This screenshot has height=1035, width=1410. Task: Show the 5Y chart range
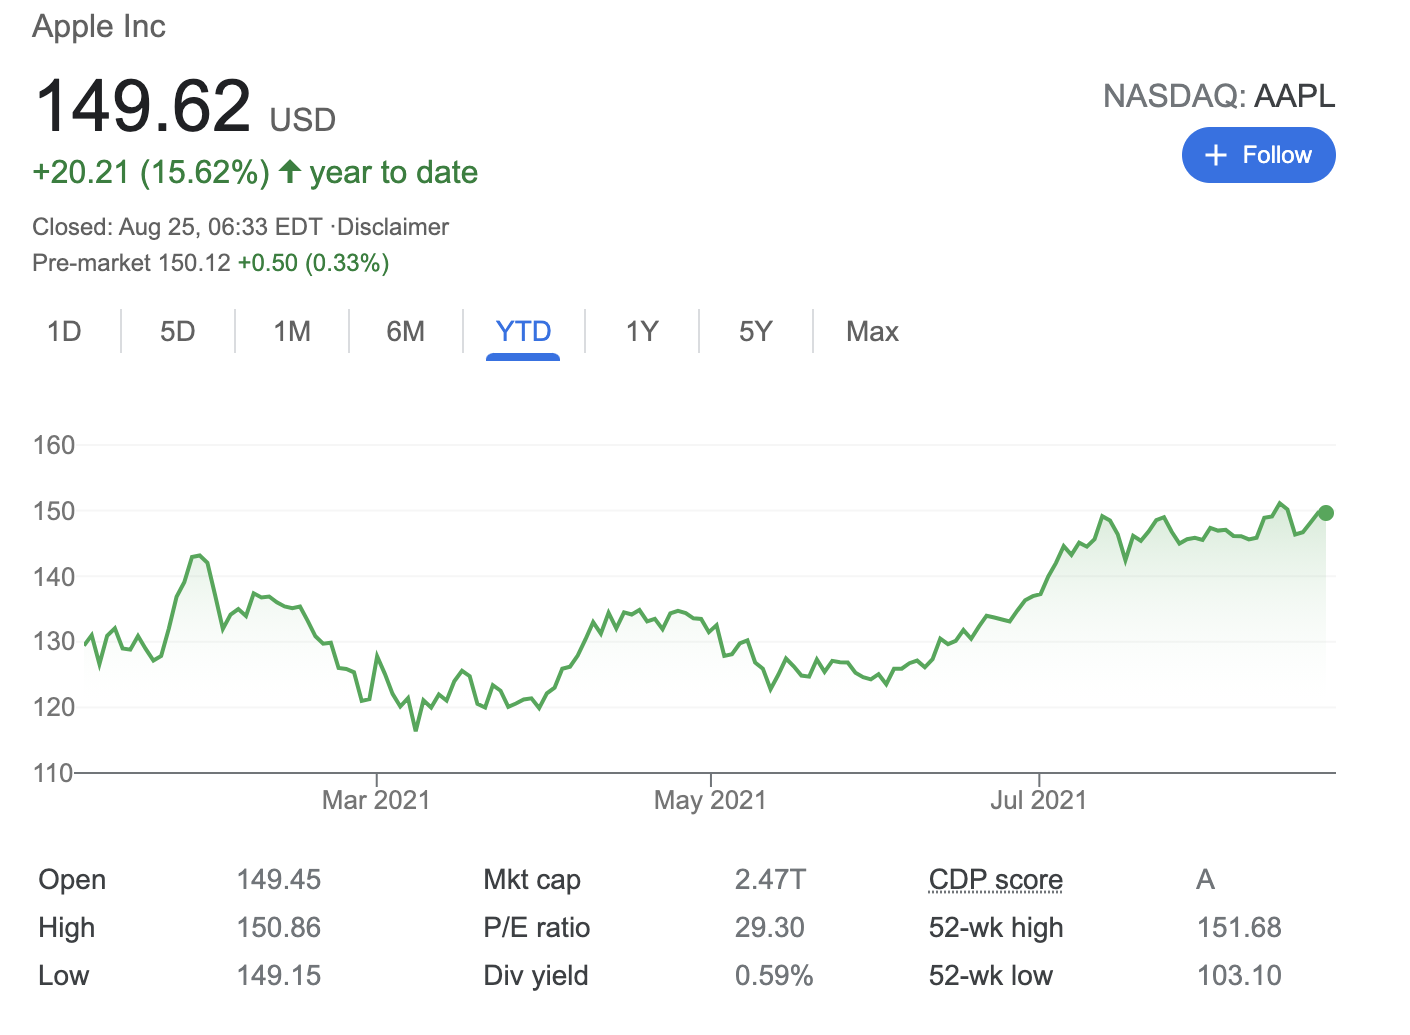[756, 331]
